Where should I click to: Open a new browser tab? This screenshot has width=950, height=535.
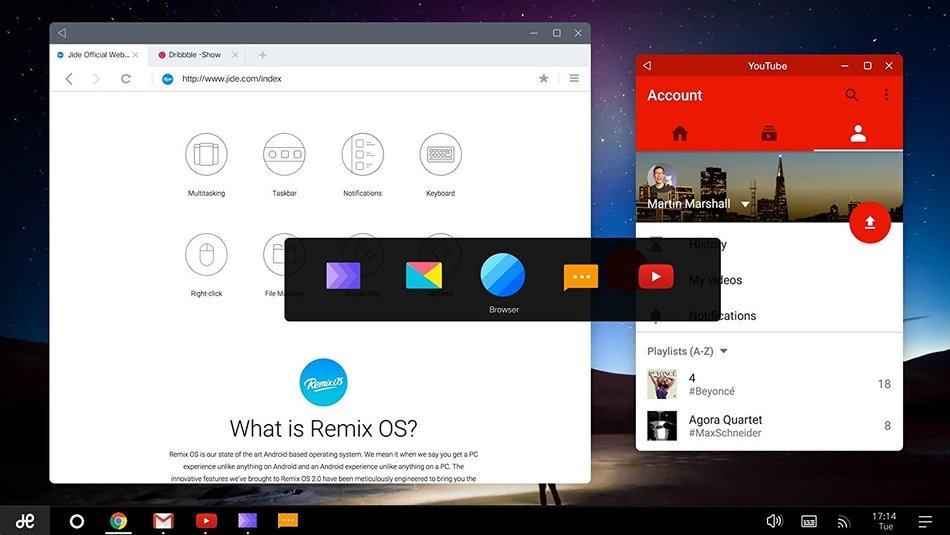262,55
